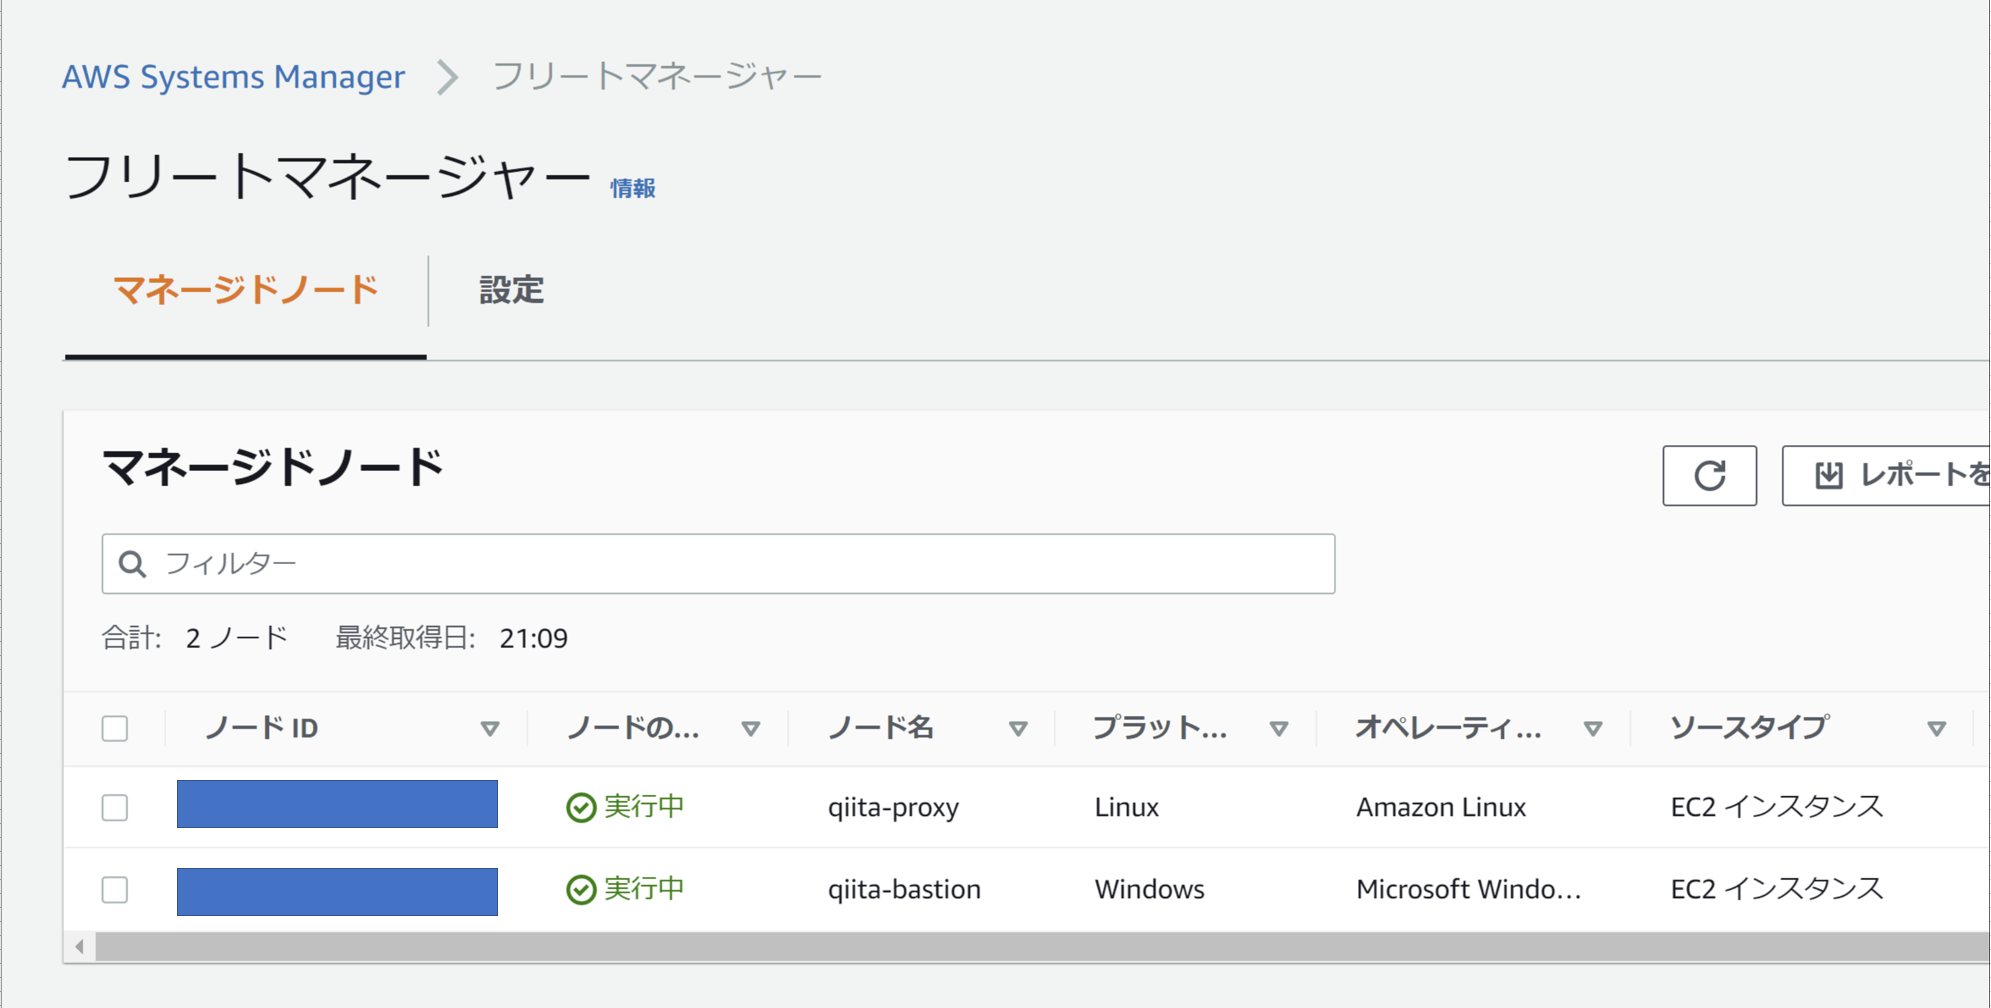The image size is (1991, 1008).
Task: Click the running status icon for qiita-proxy
Action: [x=581, y=807]
